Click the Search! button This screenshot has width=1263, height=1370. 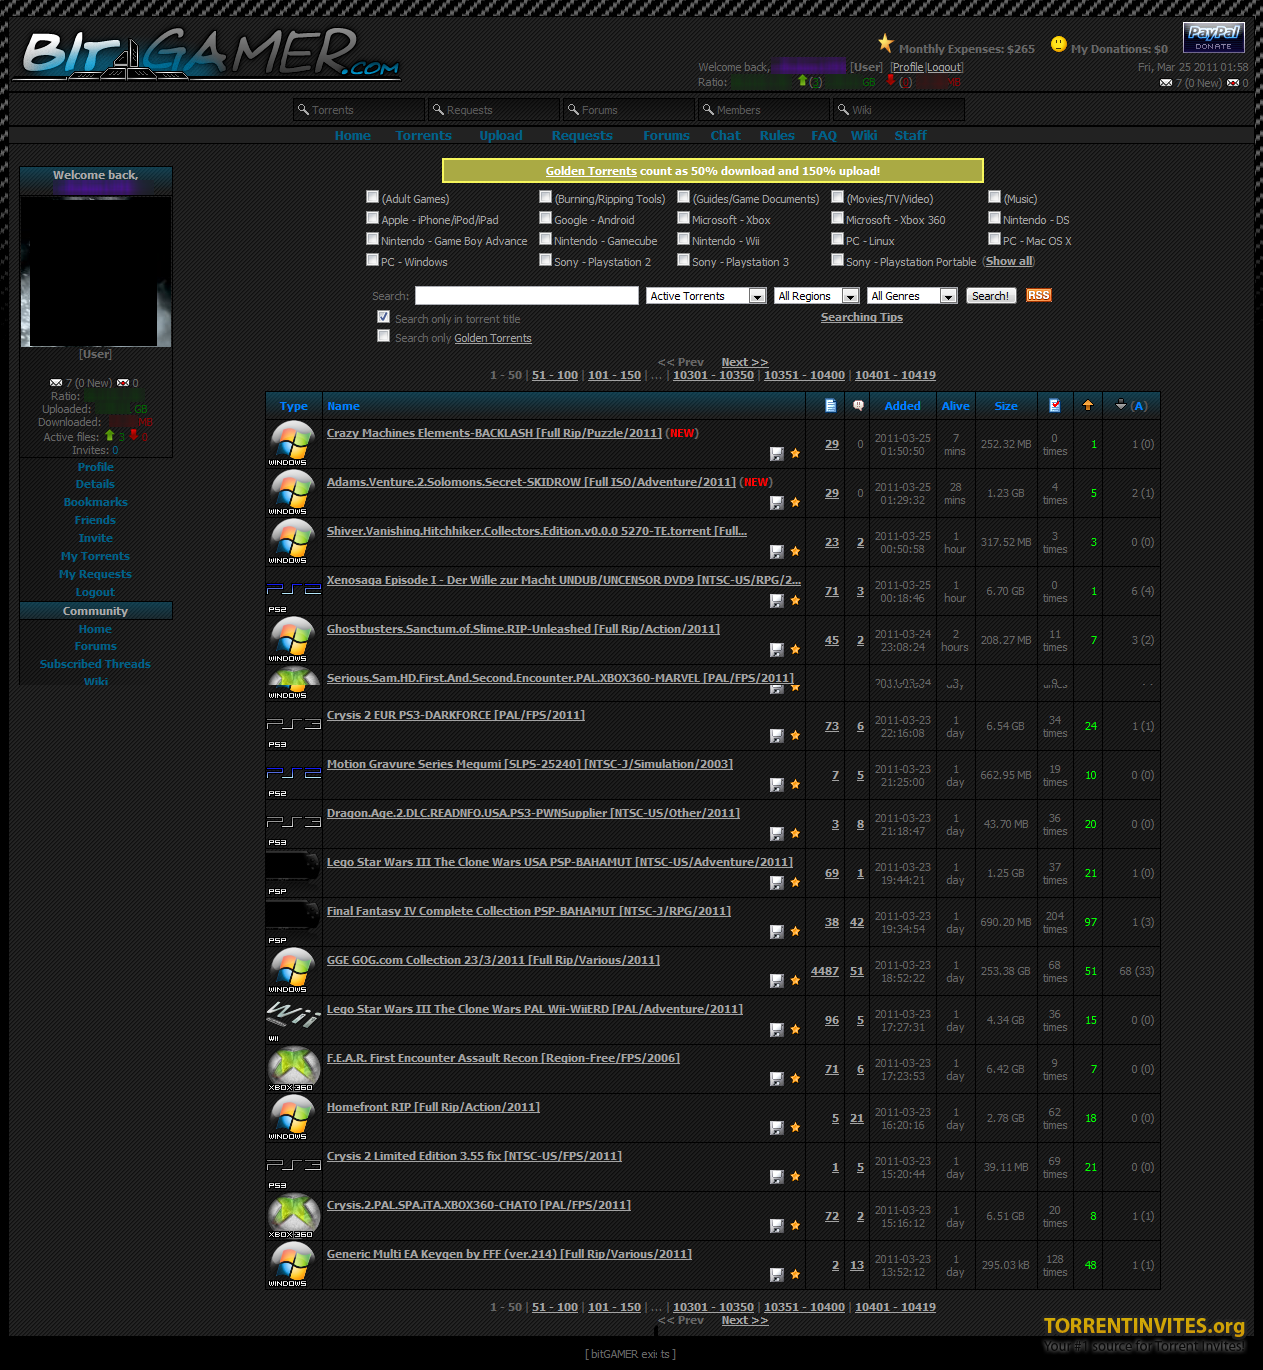click(x=991, y=296)
